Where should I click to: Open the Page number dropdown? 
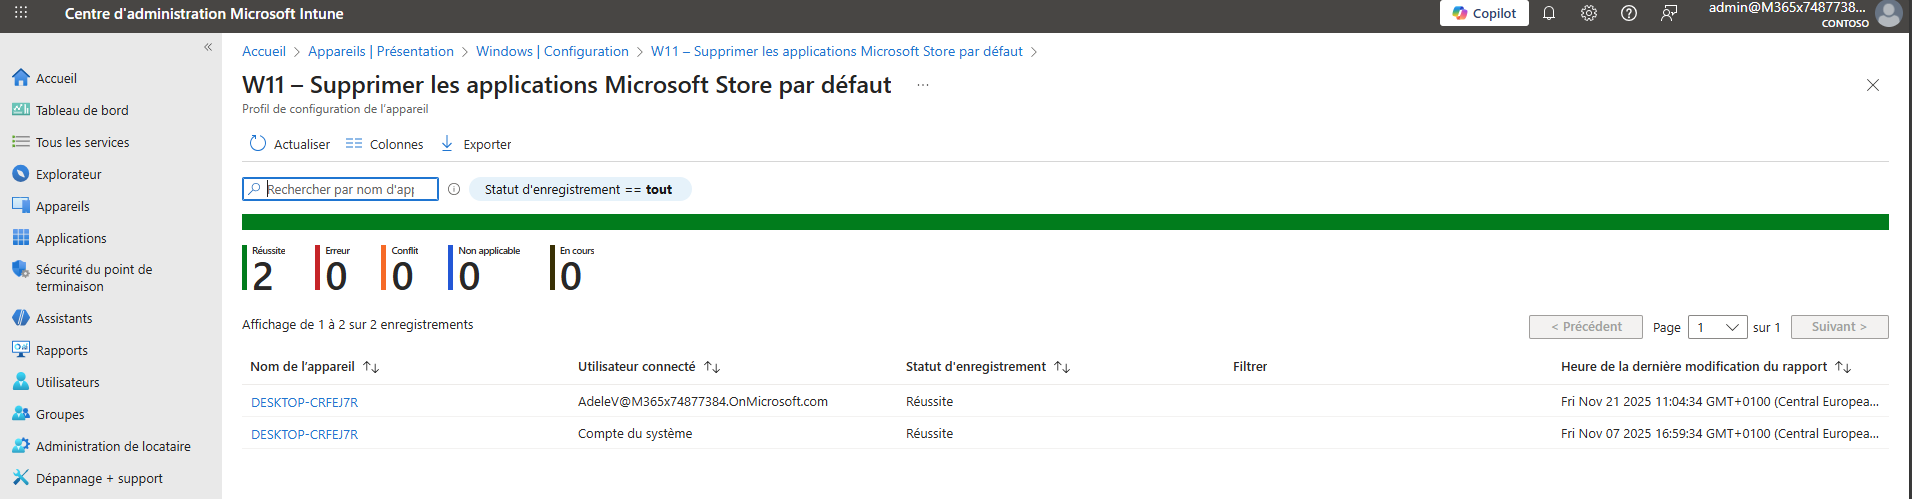click(x=1718, y=327)
